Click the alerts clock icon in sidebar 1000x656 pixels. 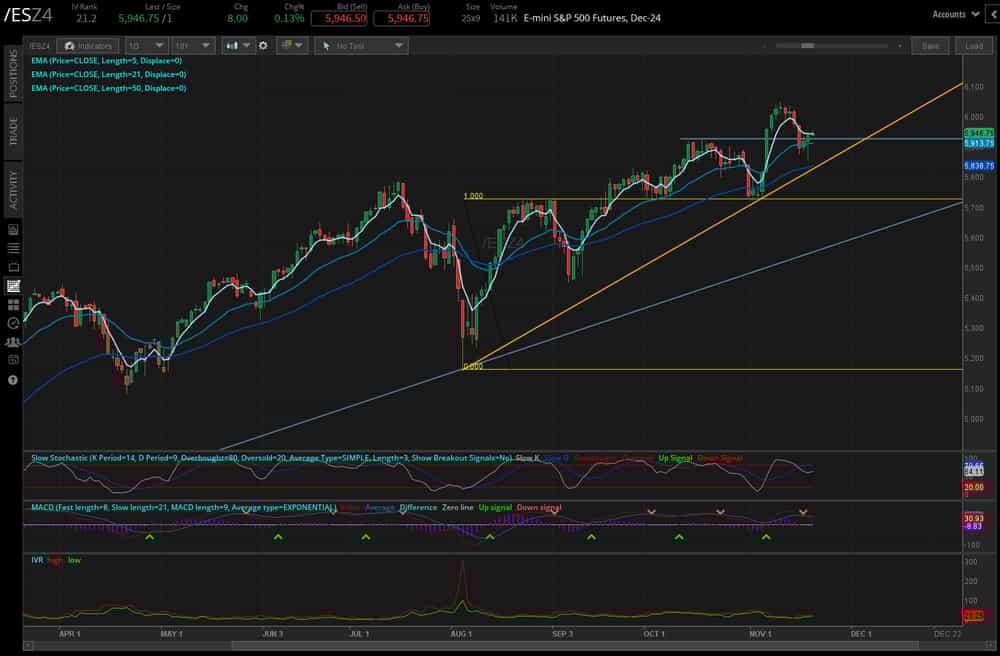tap(13, 323)
